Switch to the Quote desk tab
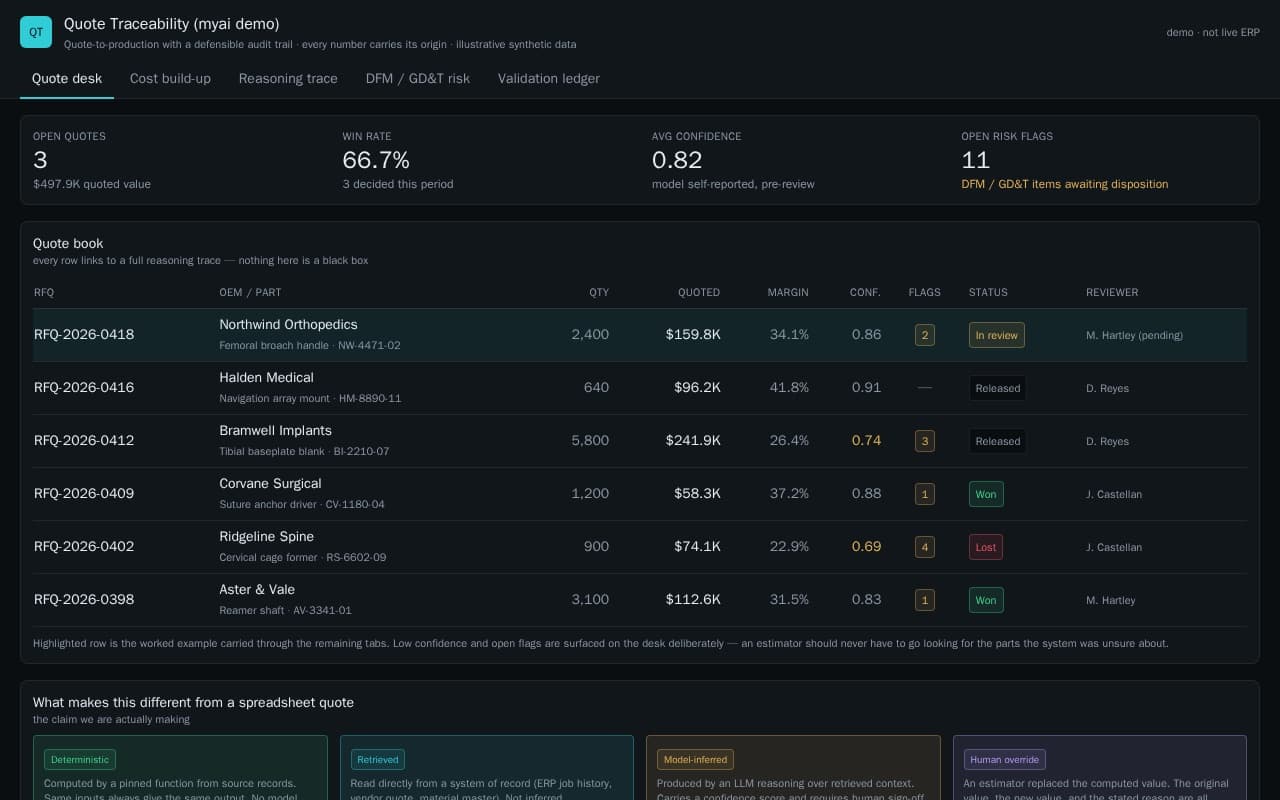Screen dimensions: 1280x800 click(67, 79)
